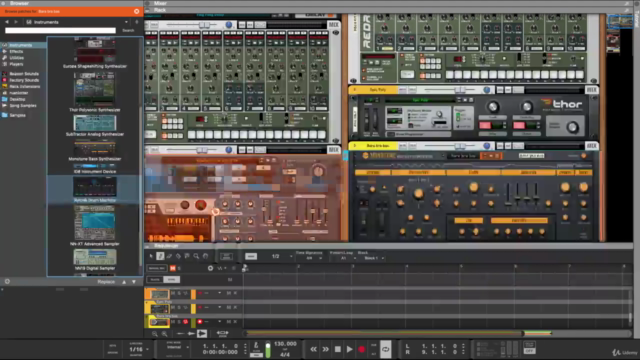The width and height of the screenshot is (640, 360).
Task: Click the Replace button below Browser list
Action: point(106,282)
